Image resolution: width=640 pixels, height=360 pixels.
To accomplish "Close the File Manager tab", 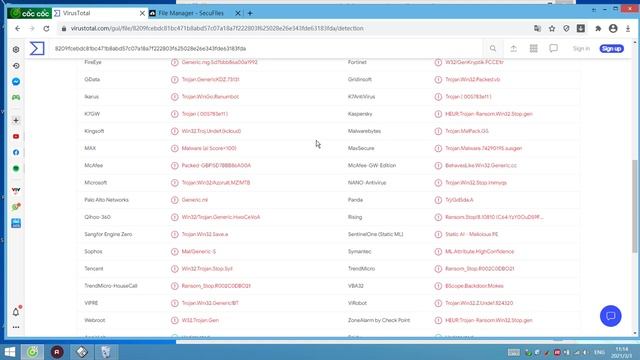I will coord(238,13).
